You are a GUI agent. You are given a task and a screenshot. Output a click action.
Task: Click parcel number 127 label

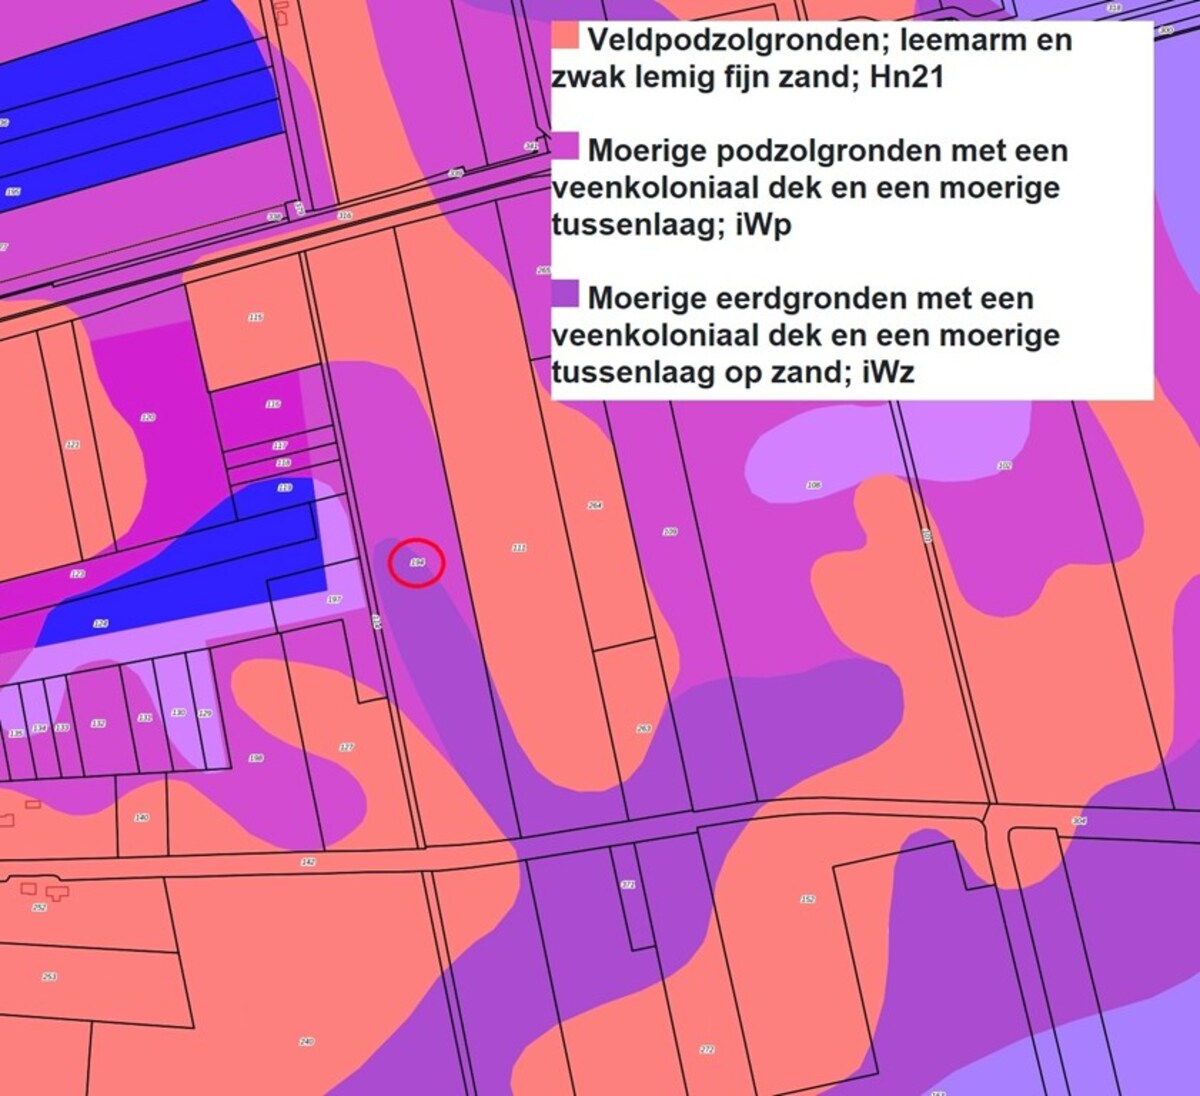tap(346, 747)
